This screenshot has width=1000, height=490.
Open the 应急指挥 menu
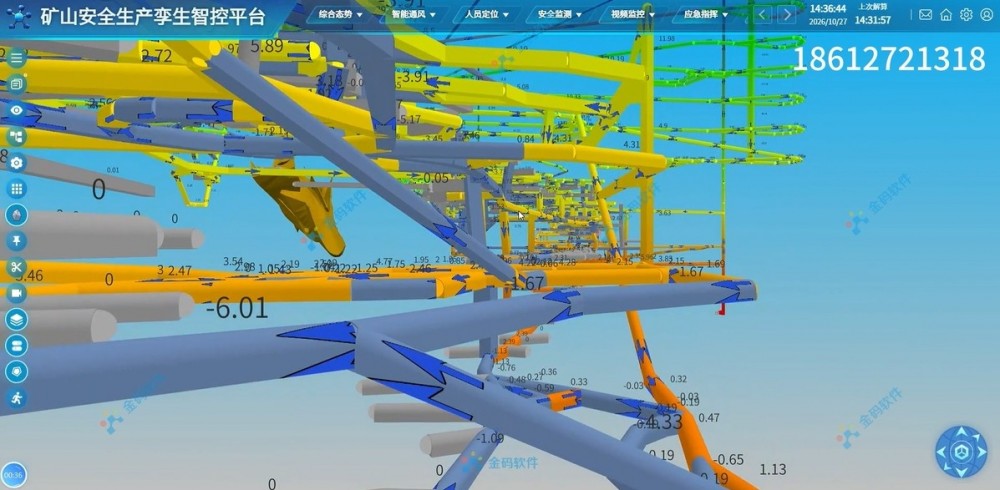coord(706,14)
